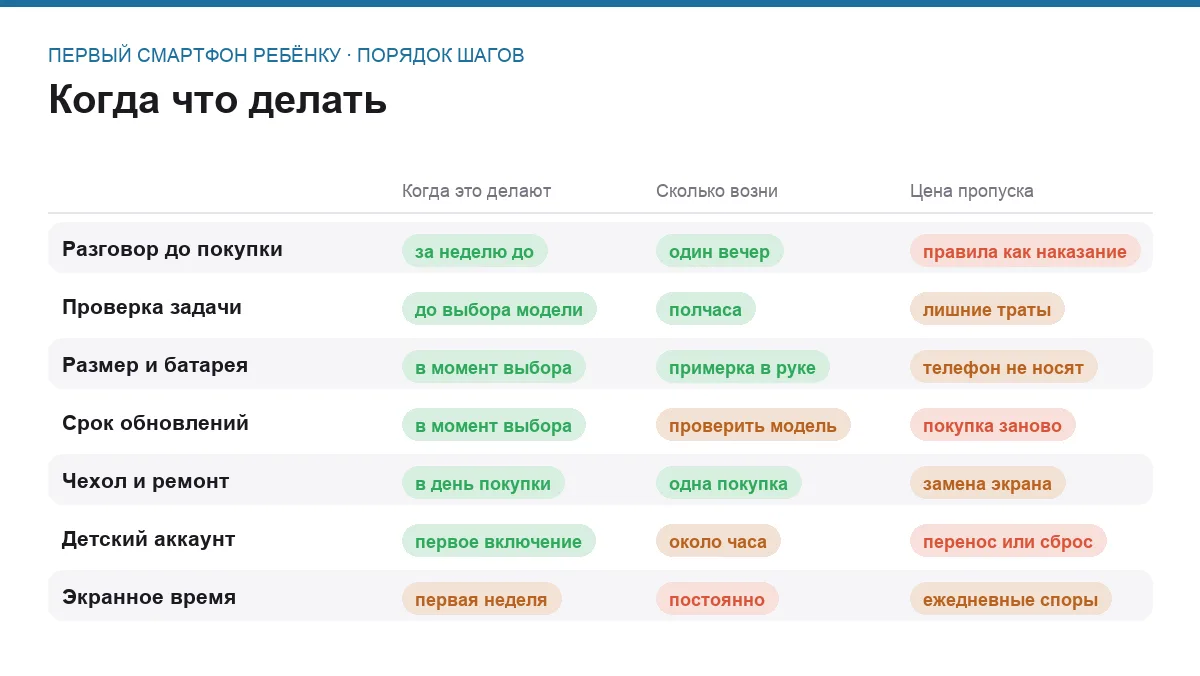Click the 'постоянно' pill
The image size is (1200, 676).
tap(717, 599)
